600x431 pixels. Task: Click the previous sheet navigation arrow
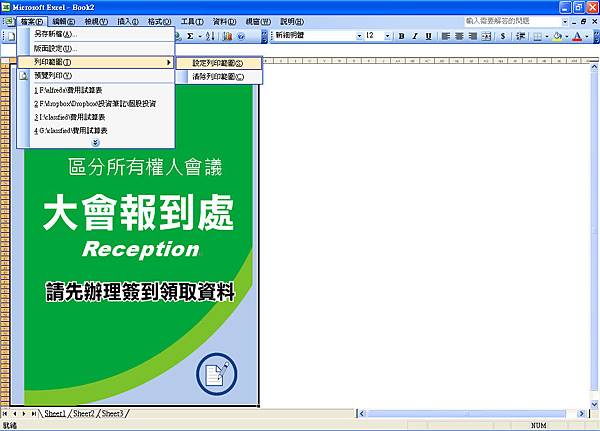coord(15,413)
